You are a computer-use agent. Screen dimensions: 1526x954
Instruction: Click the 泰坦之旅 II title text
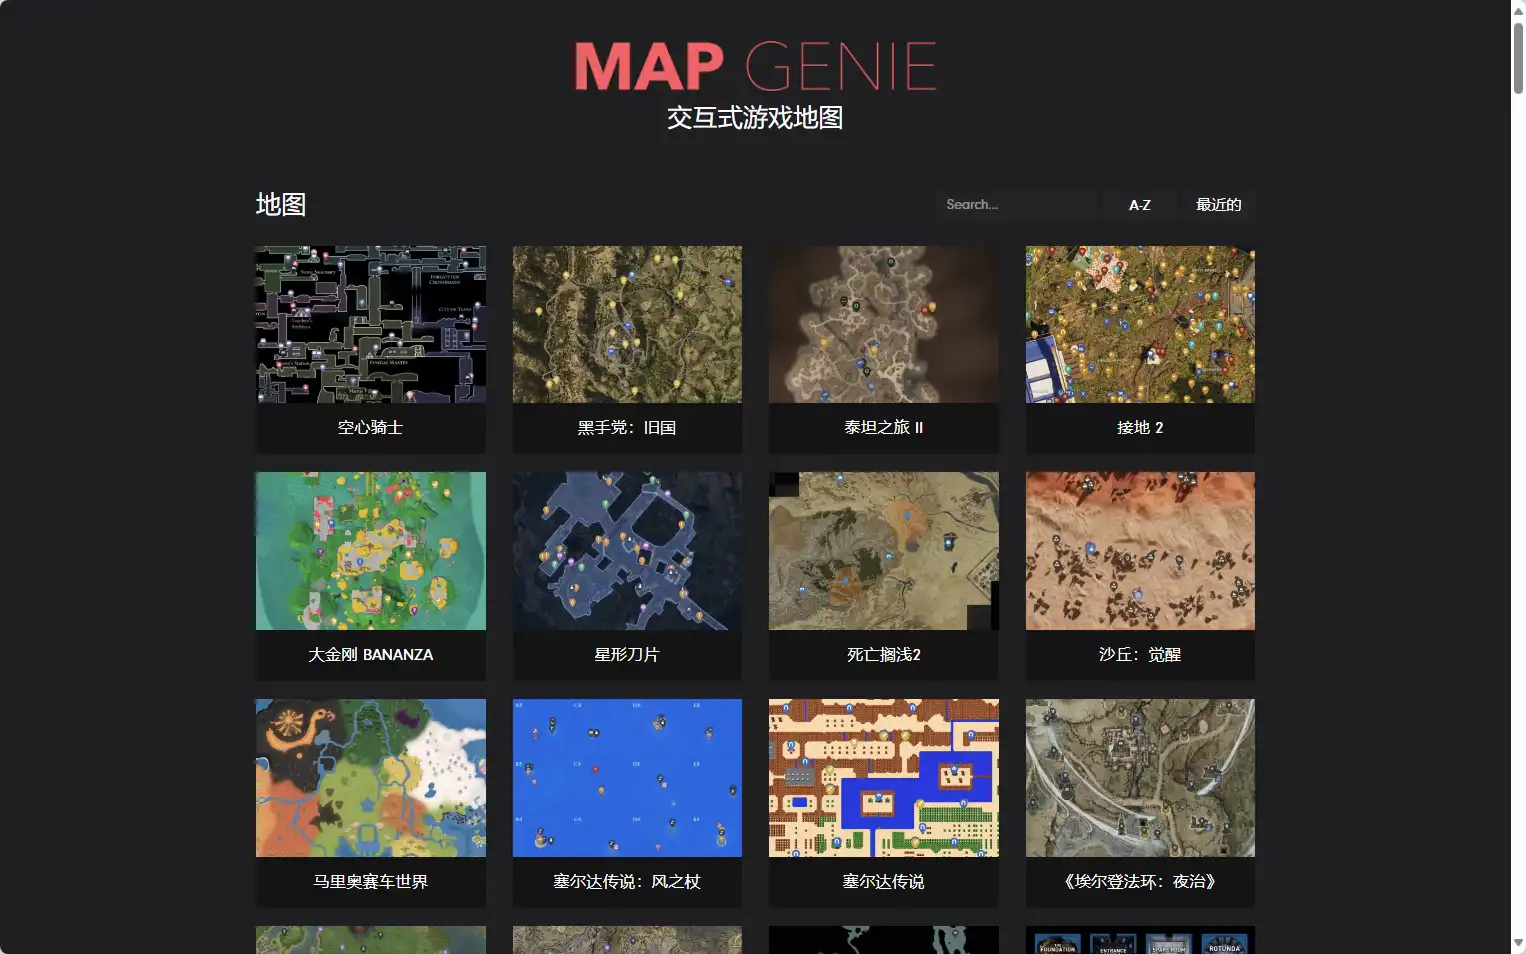click(x=883, y=428)
